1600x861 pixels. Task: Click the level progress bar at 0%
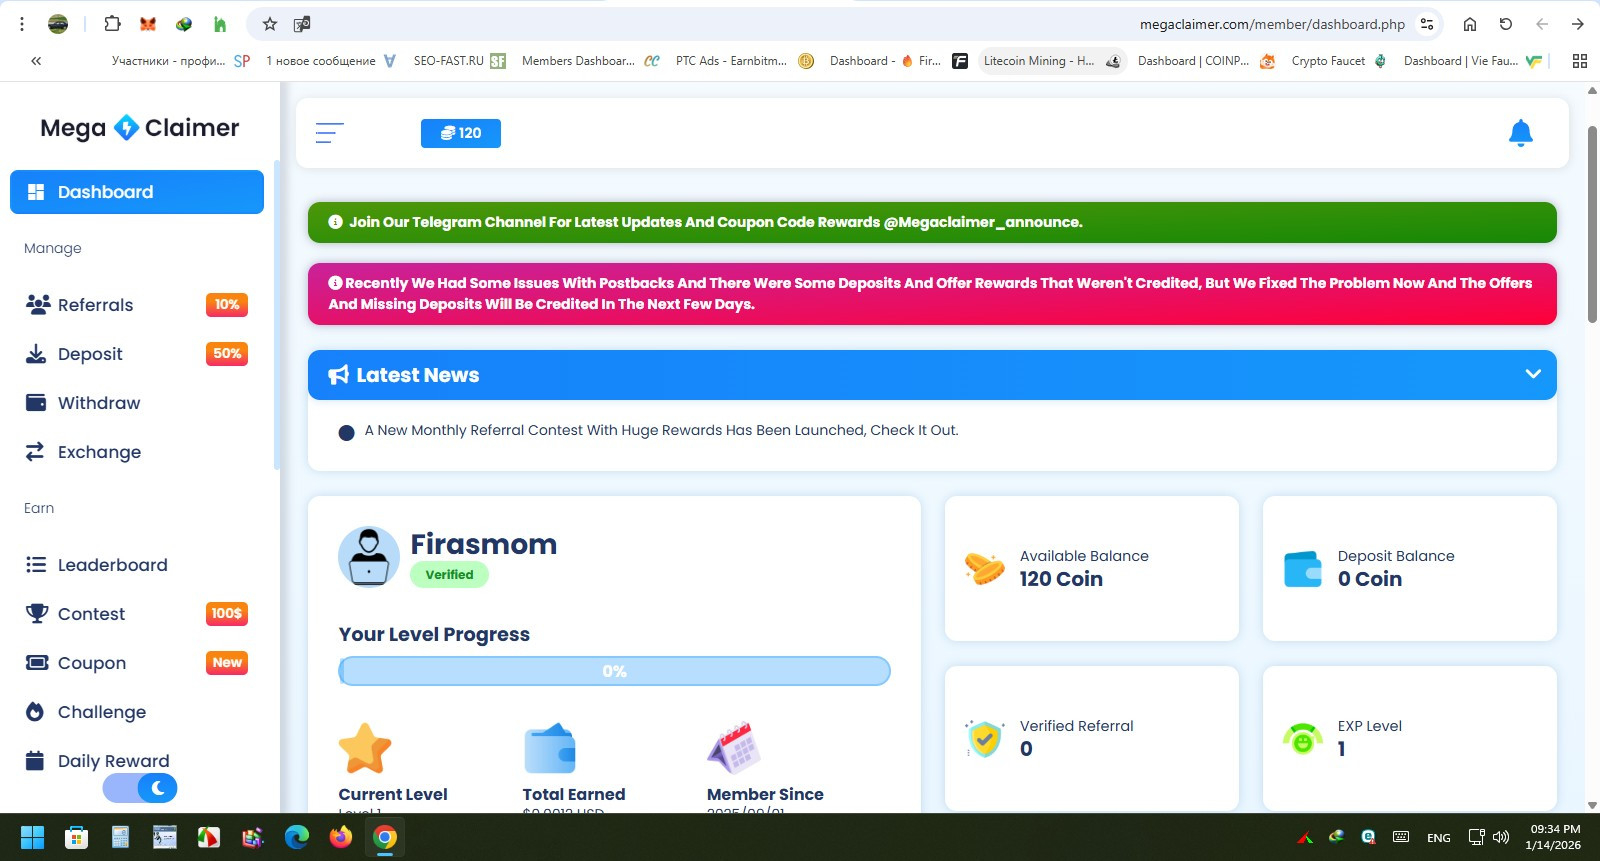pyautogui.click(x=614, y=671)
